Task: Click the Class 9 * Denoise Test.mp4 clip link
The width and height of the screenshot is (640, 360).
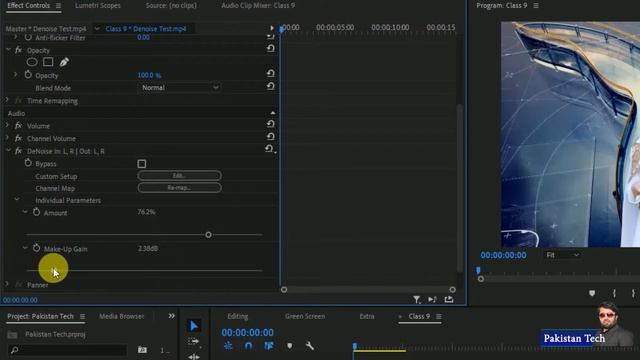Action: coord(146,29)
